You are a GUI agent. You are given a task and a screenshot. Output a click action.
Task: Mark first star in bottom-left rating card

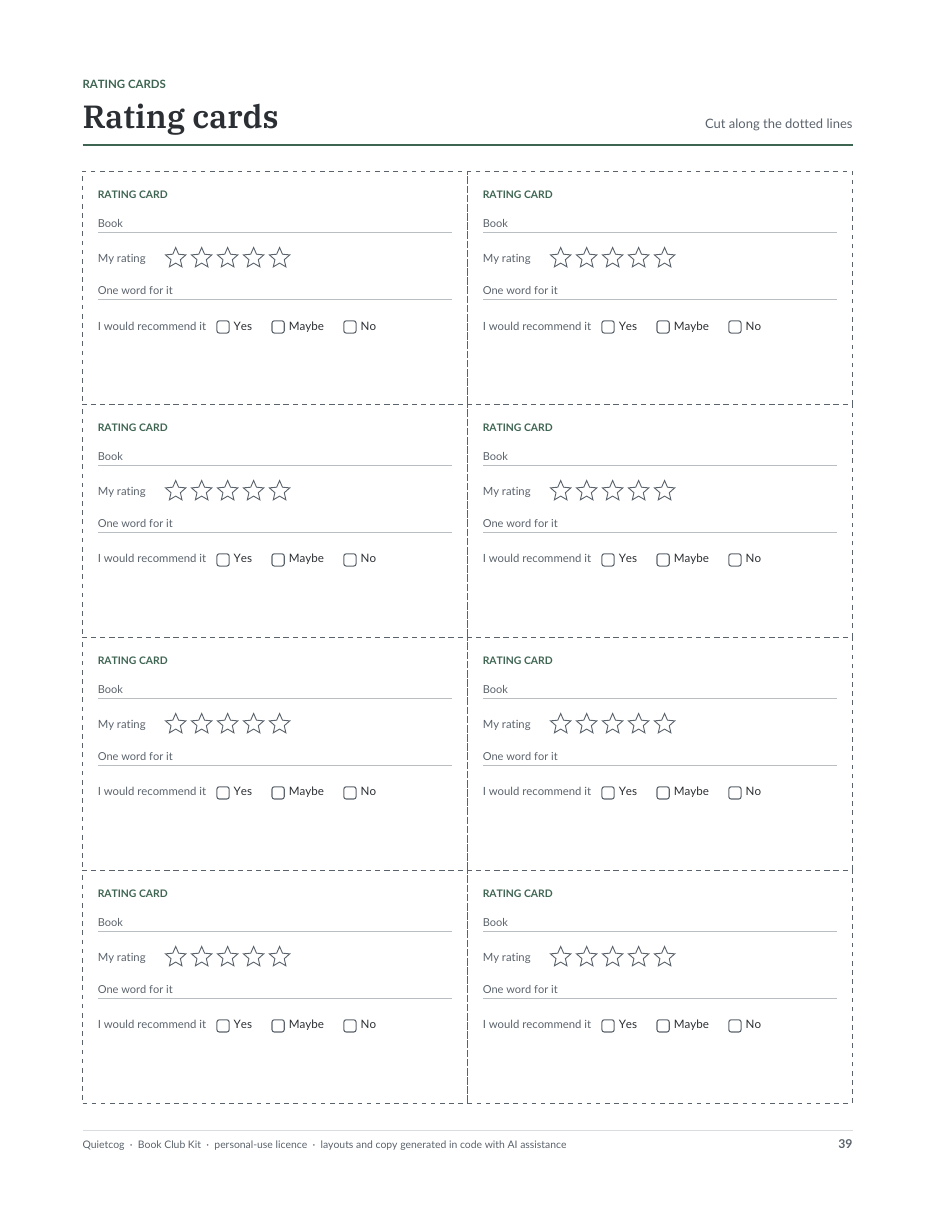176,957
